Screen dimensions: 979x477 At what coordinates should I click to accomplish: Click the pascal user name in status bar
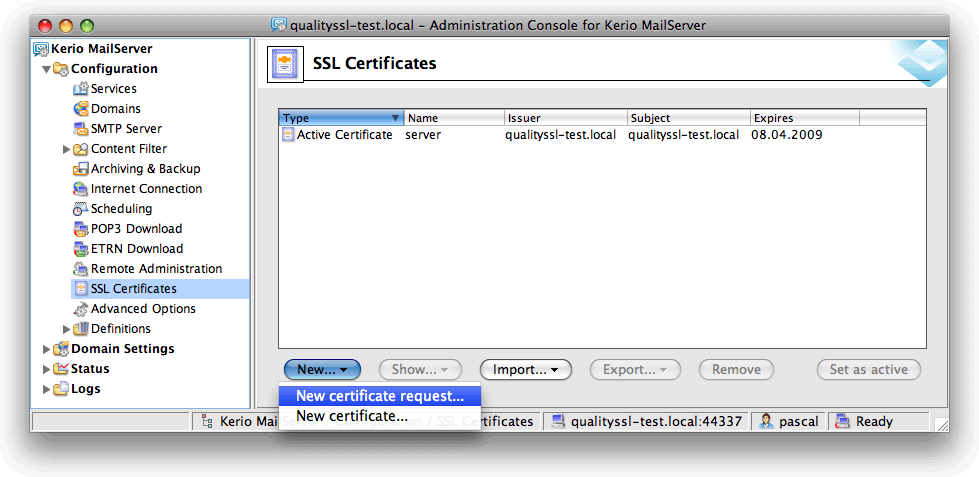coord(799,422)
